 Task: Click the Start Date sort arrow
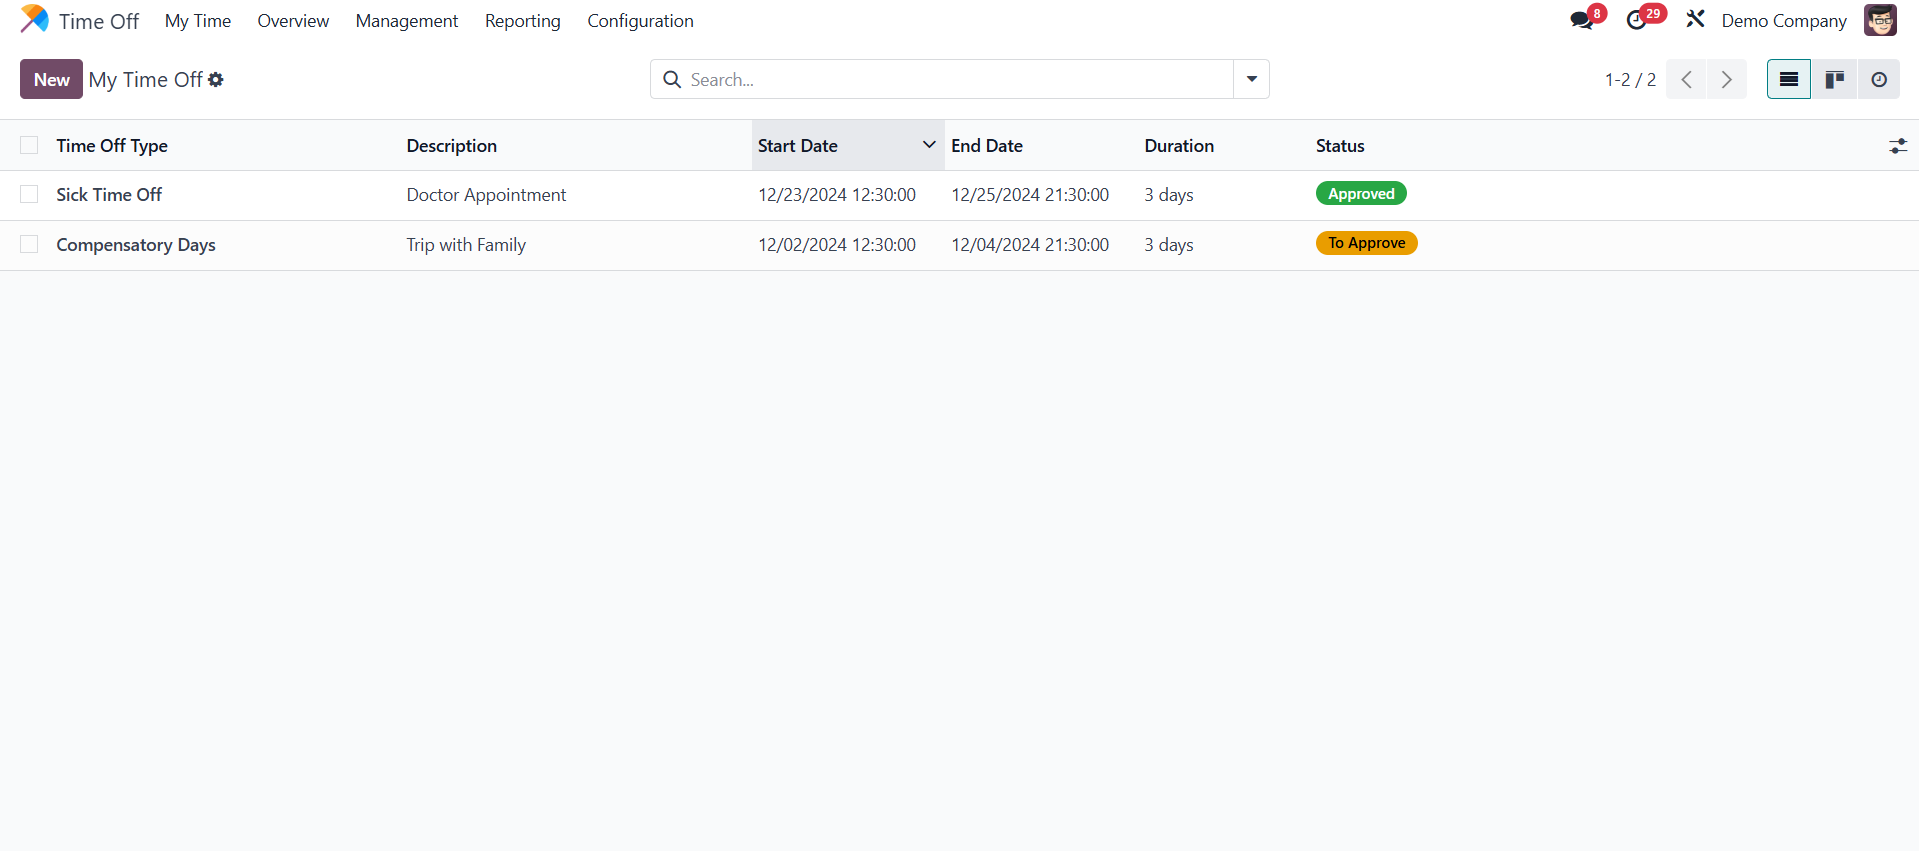click(929, 145)
